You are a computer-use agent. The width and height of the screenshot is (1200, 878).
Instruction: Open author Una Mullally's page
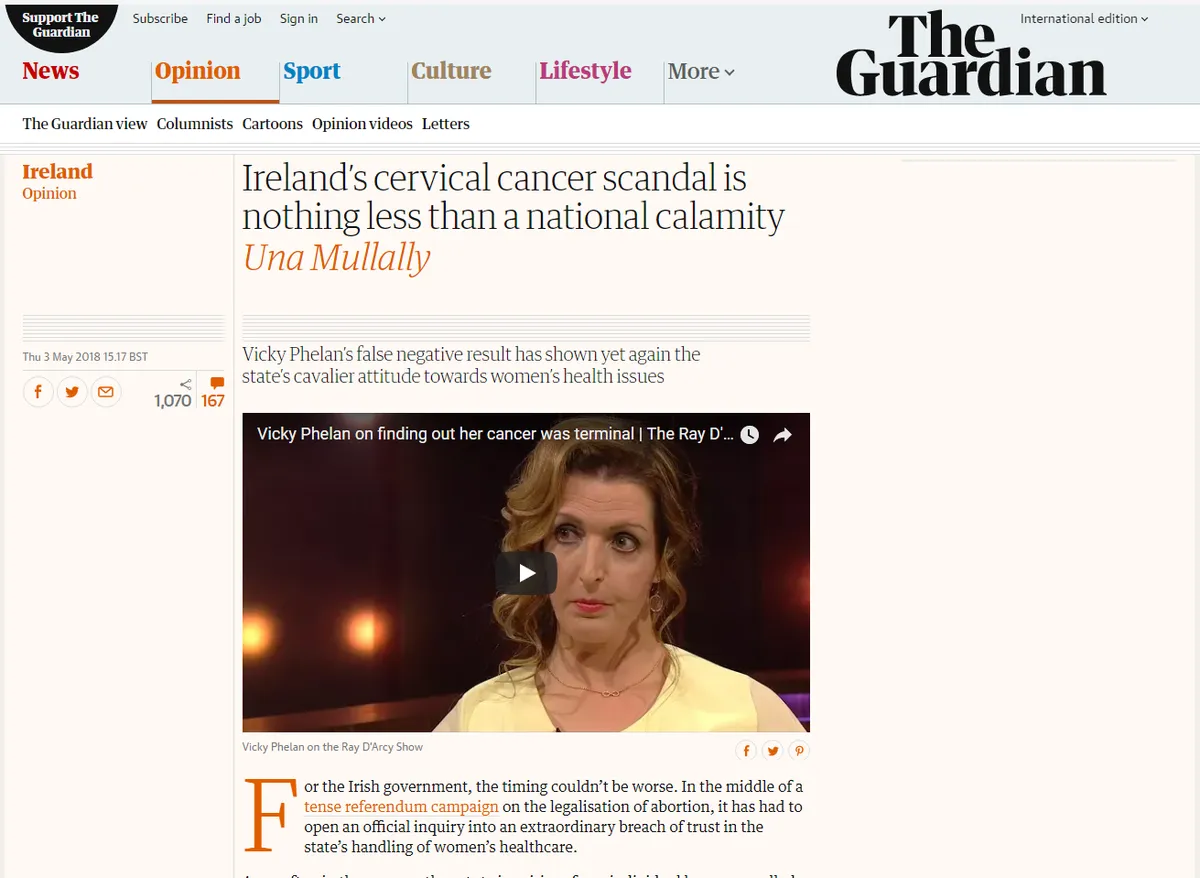[336, 257]
